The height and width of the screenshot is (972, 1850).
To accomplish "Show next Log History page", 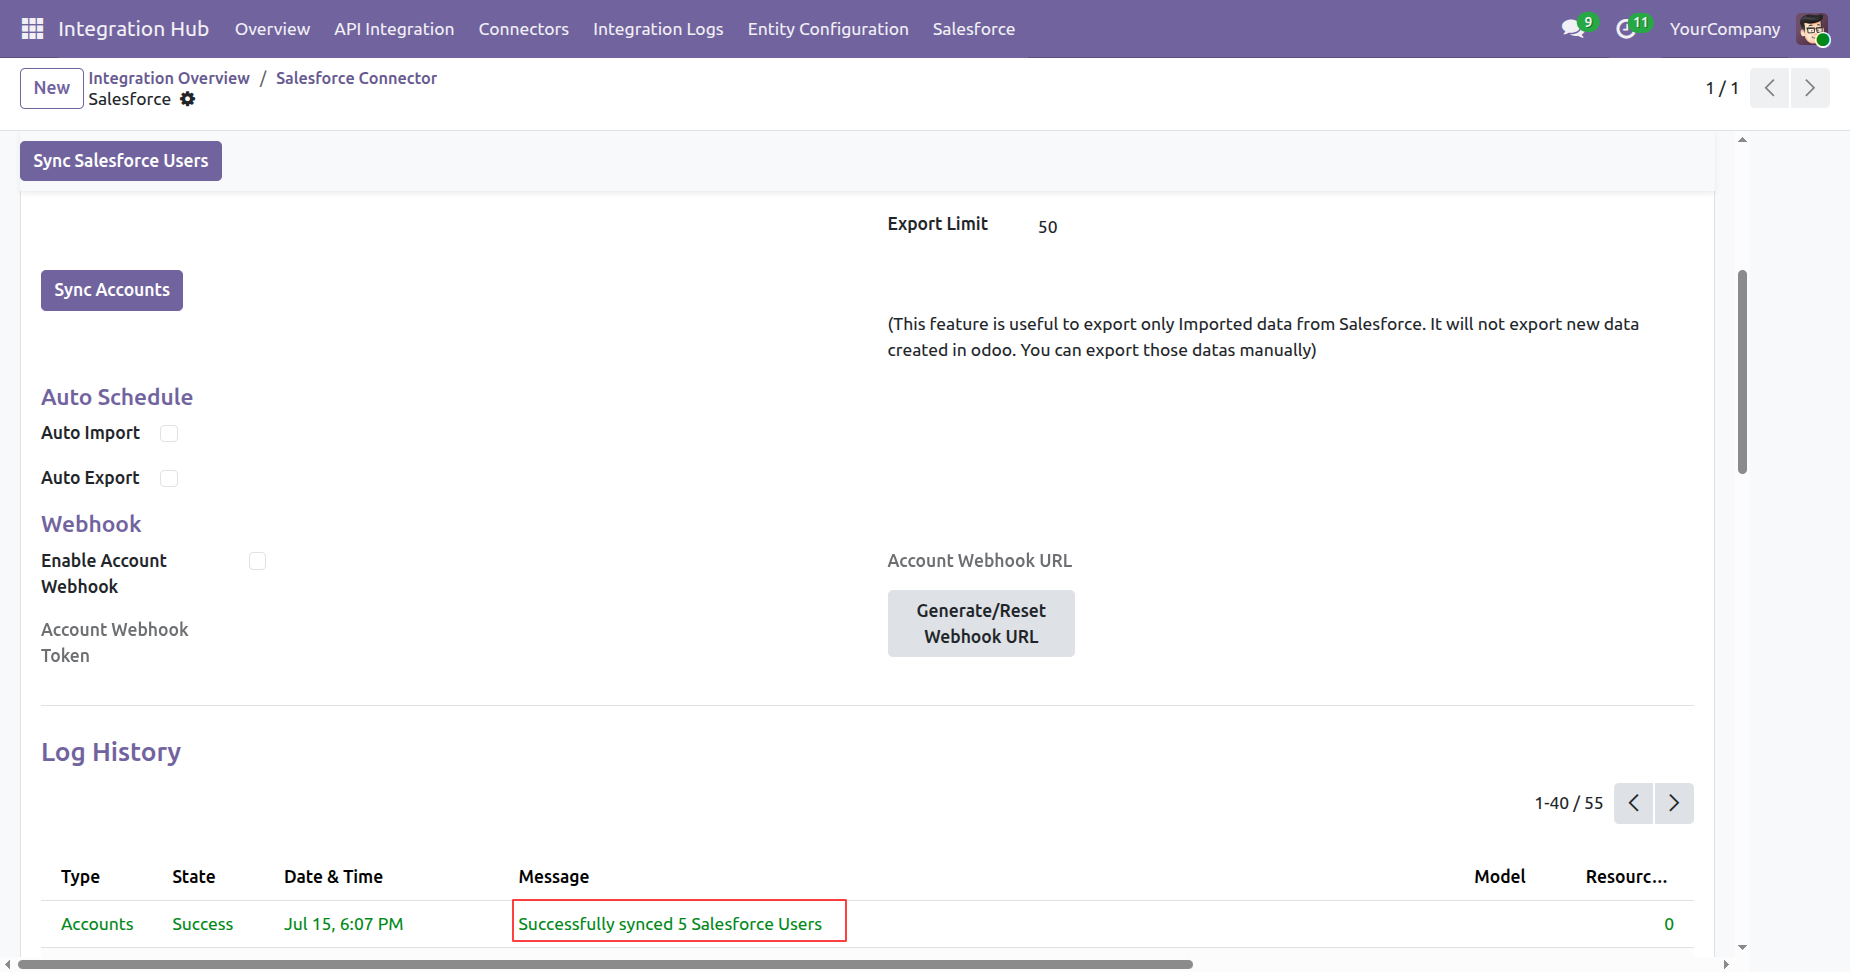I will coord(1674,803).
